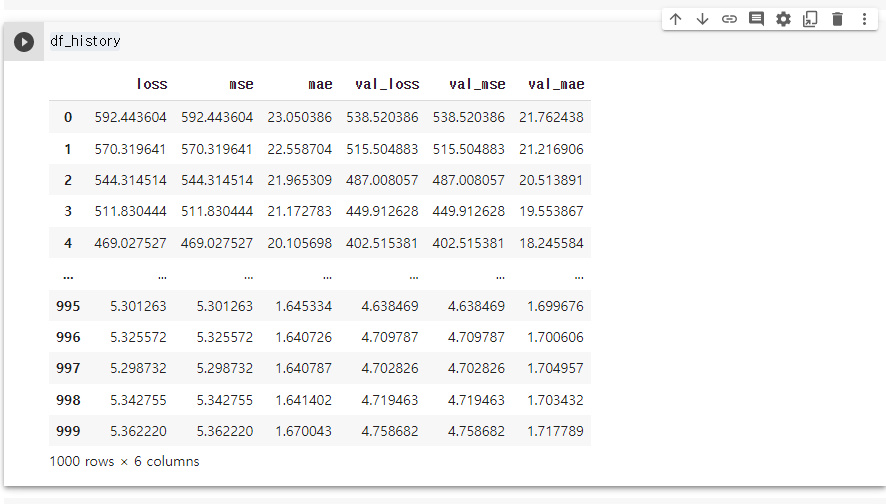Click row index 3
Viewport: 886px width, 504px height.
coord(68,211)
